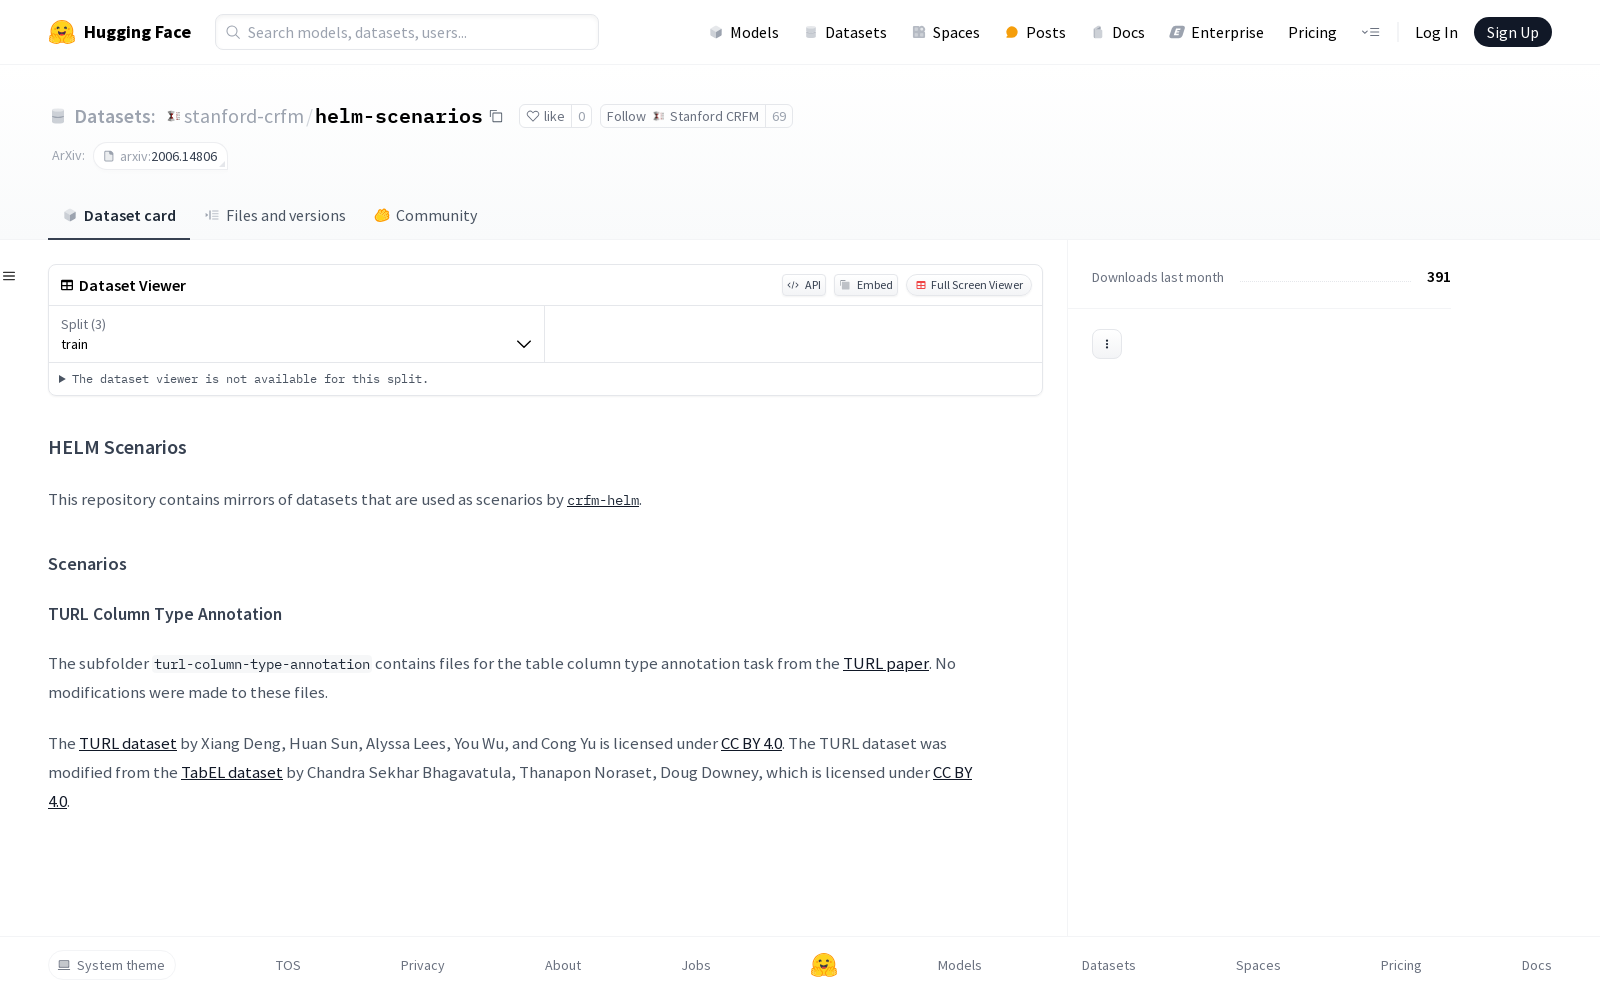Image resolution: width=1600 pixels, height=1000 pixels.
Task: Open the sidebar hamburger menu
Action: 9,276
